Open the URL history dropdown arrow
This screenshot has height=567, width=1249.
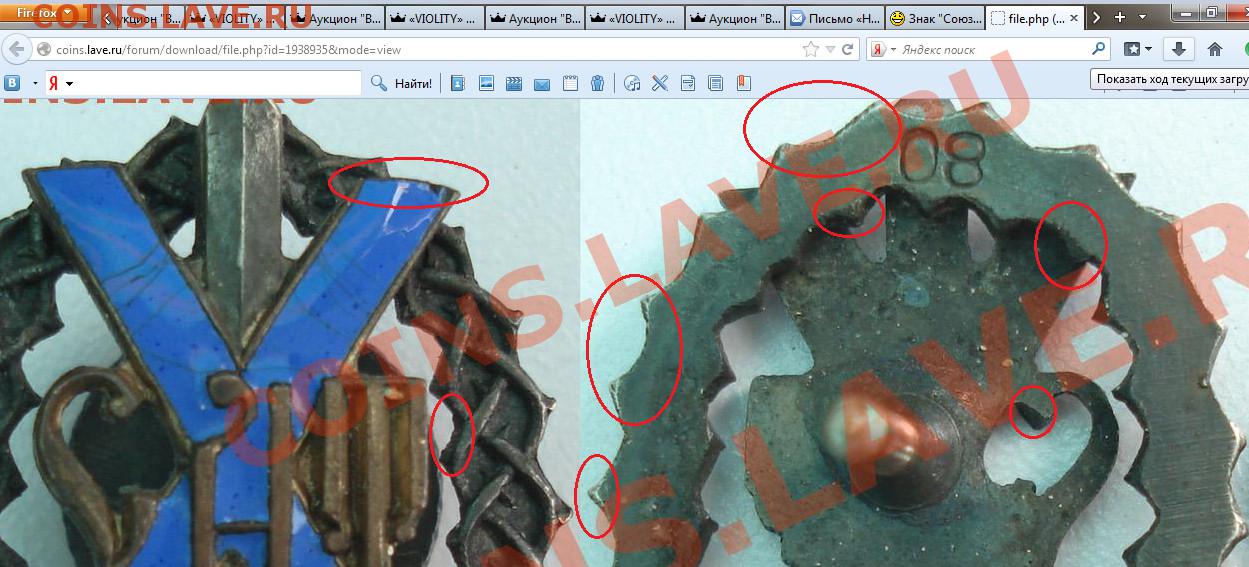(830, 49)
